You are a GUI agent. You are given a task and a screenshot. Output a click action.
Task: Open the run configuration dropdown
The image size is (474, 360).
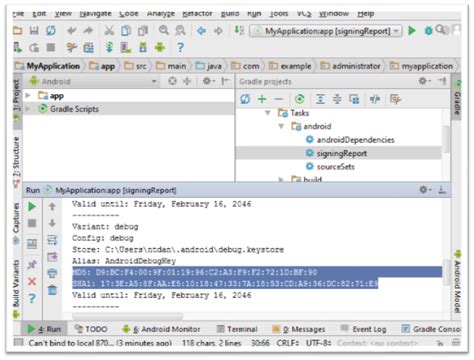tap(326, 31)
